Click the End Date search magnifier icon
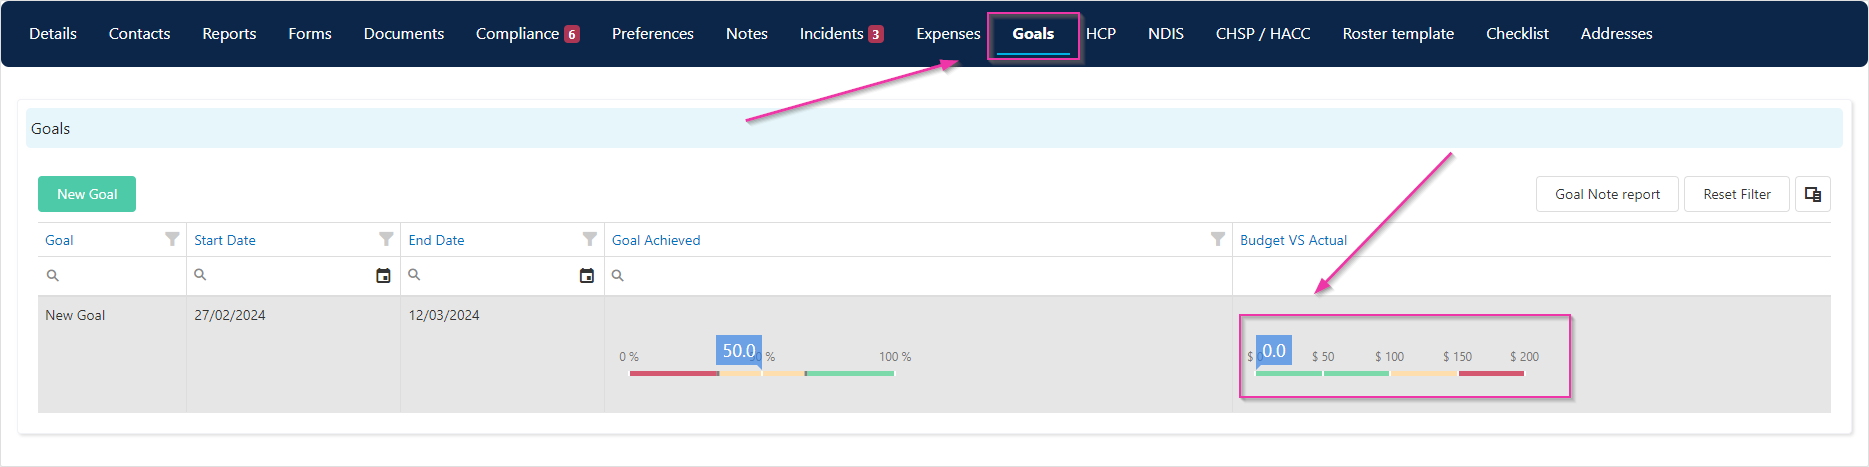Viewport: 1869px width, 467px height. pos(414,275)
